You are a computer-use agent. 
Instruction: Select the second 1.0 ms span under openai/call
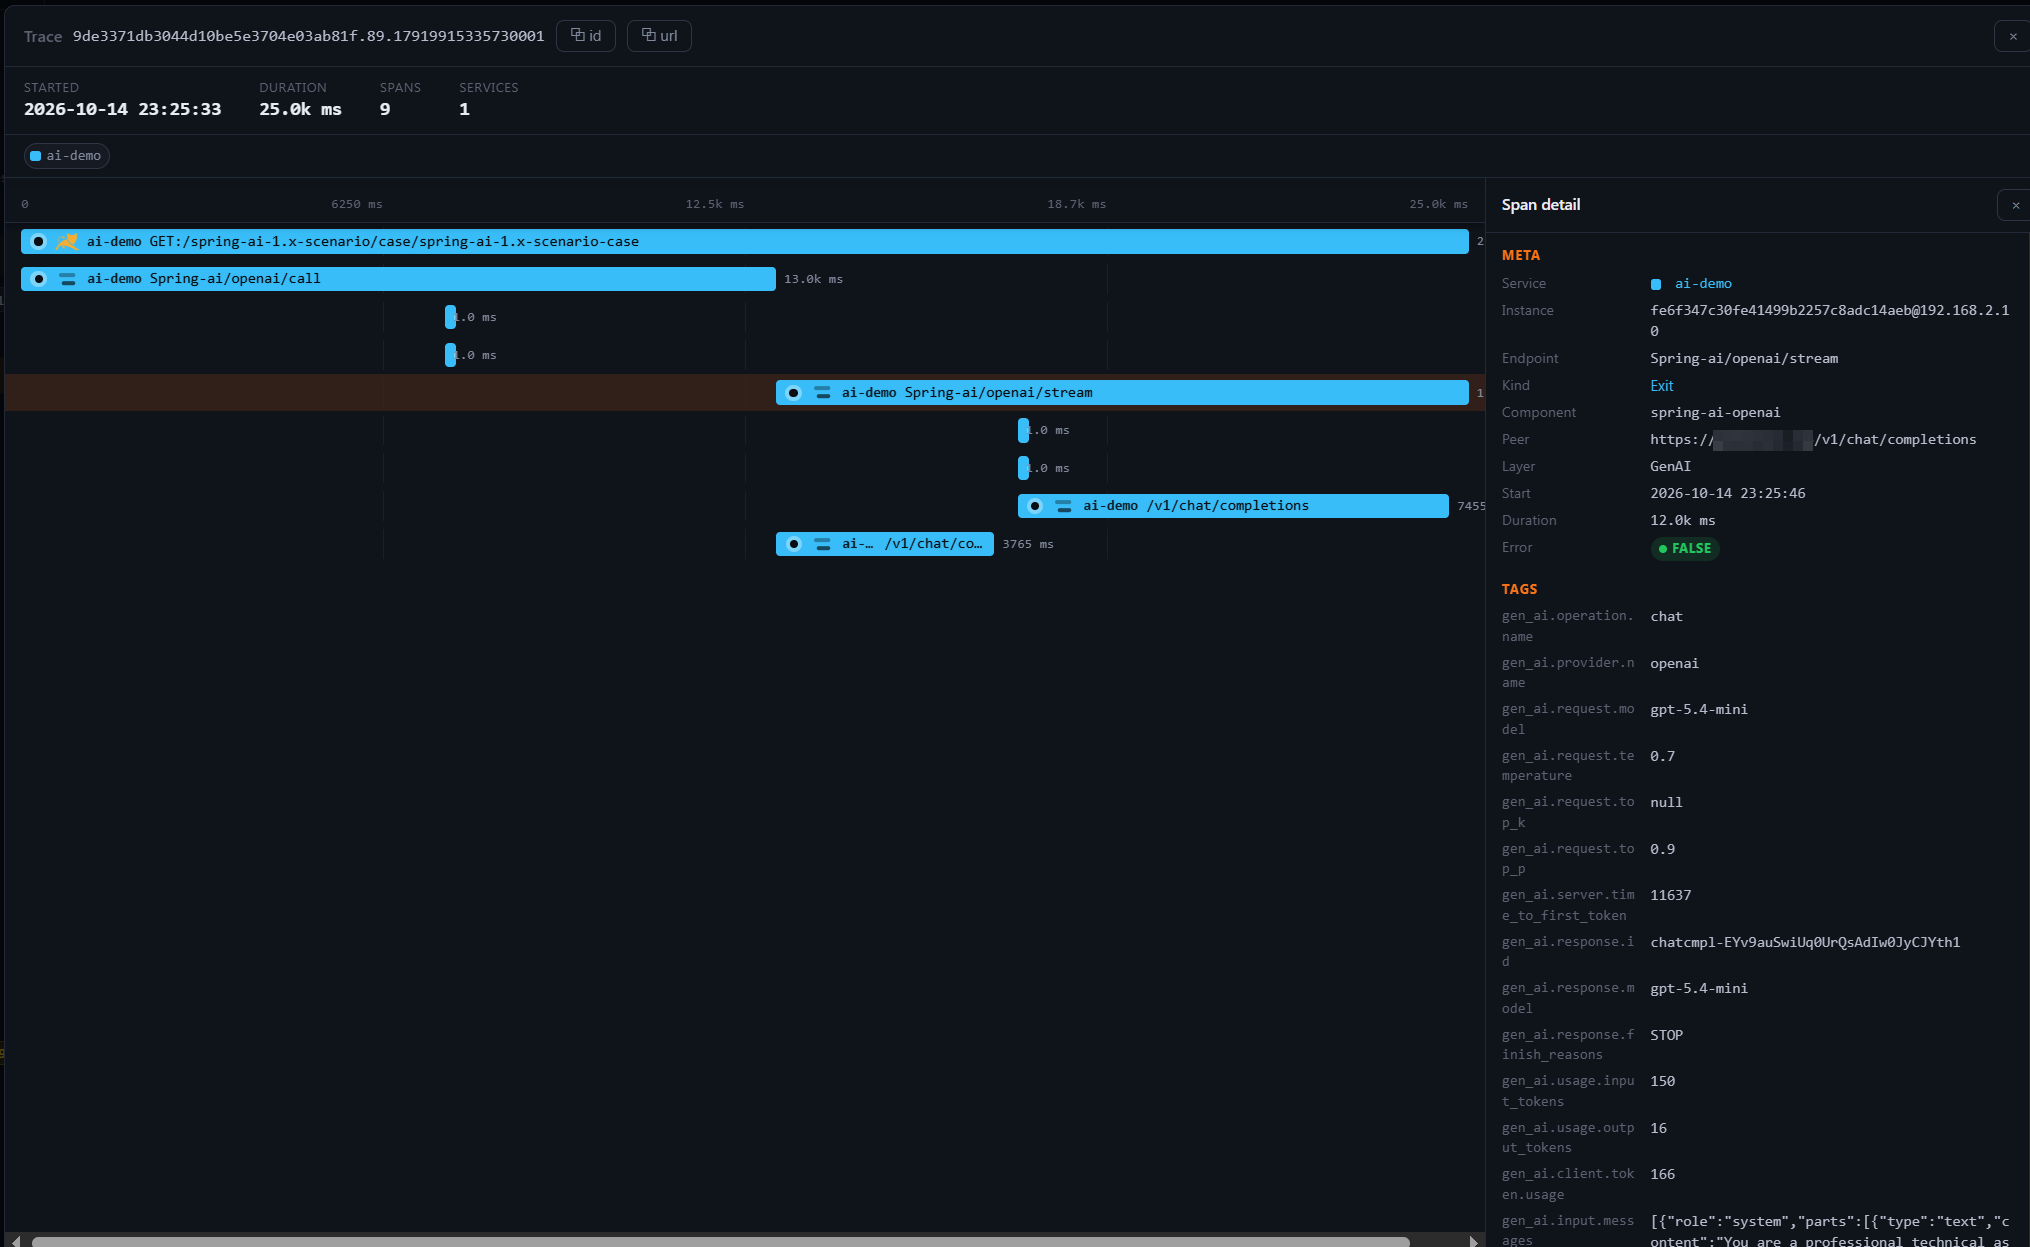[x=451, y=355]
